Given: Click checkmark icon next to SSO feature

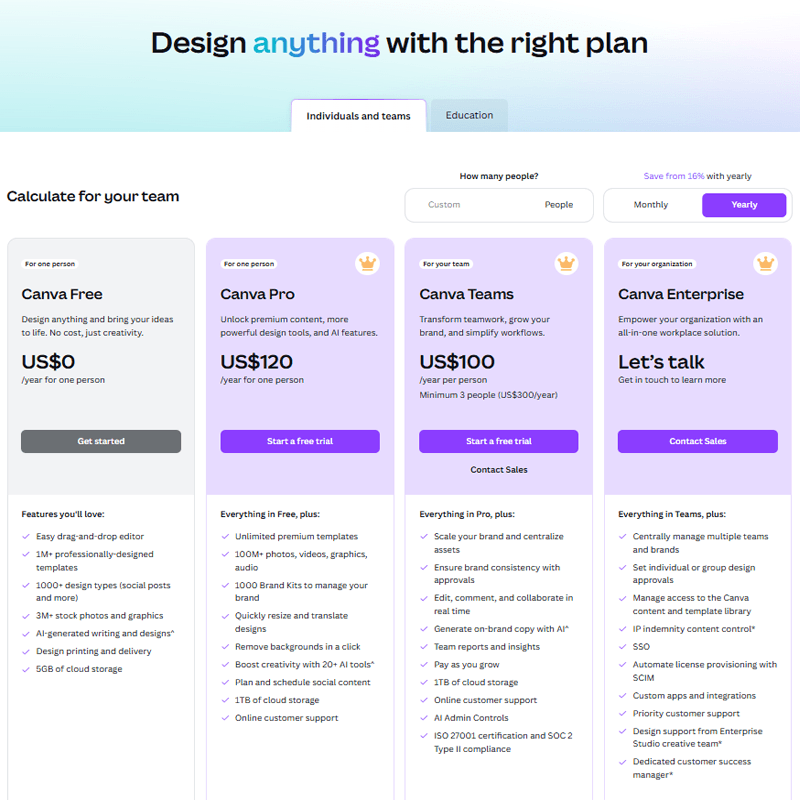Looking at the screenshot, I should click(623, 647).
